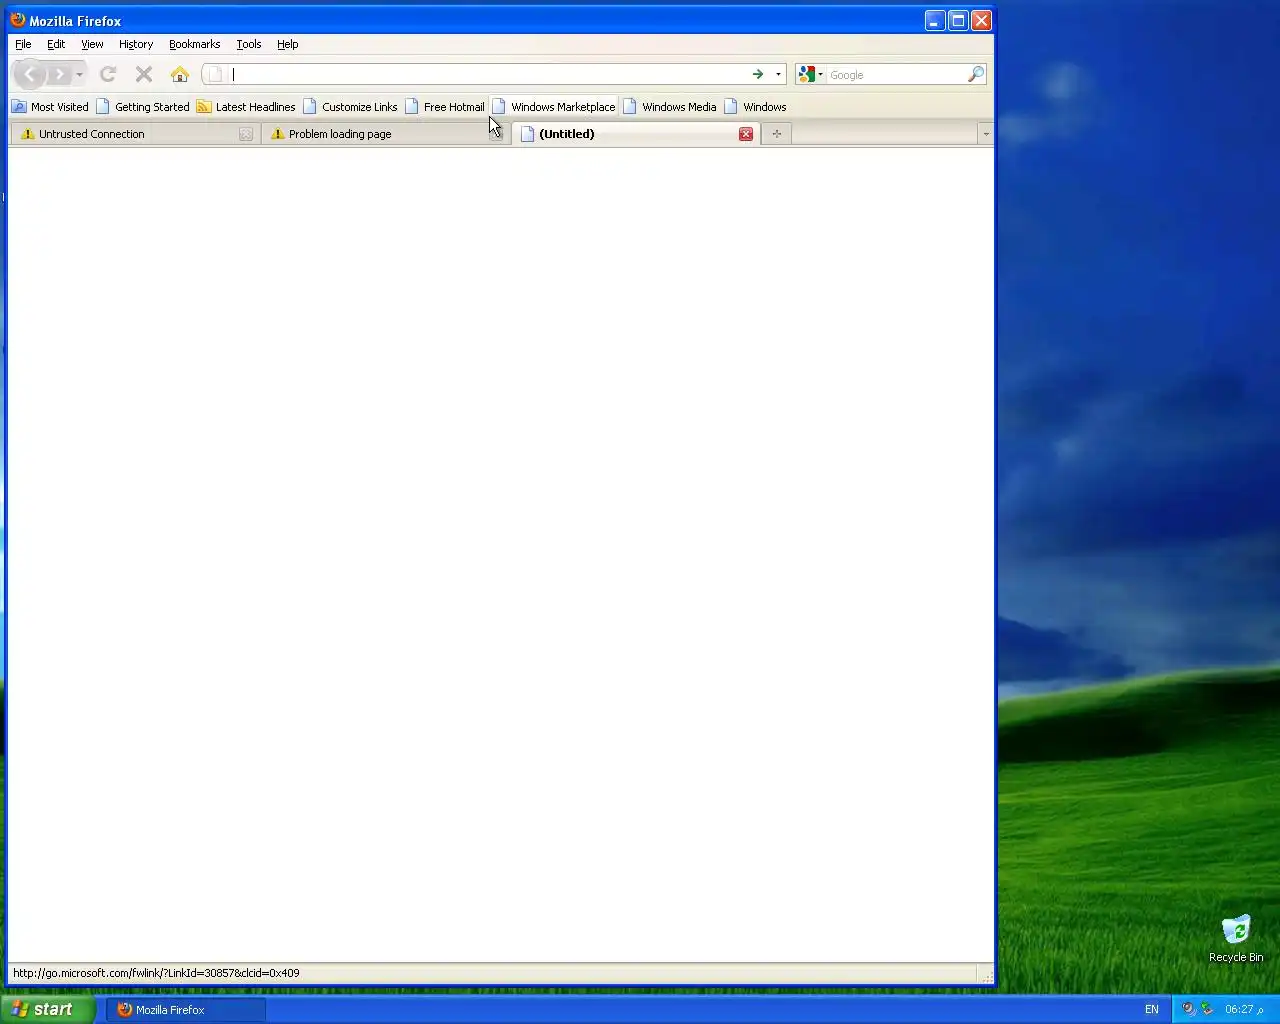The width and height of the screenshot is (1280, 1024).
Task: Select the Recycle Bin desktop icon
Action: coord(1236,938)
